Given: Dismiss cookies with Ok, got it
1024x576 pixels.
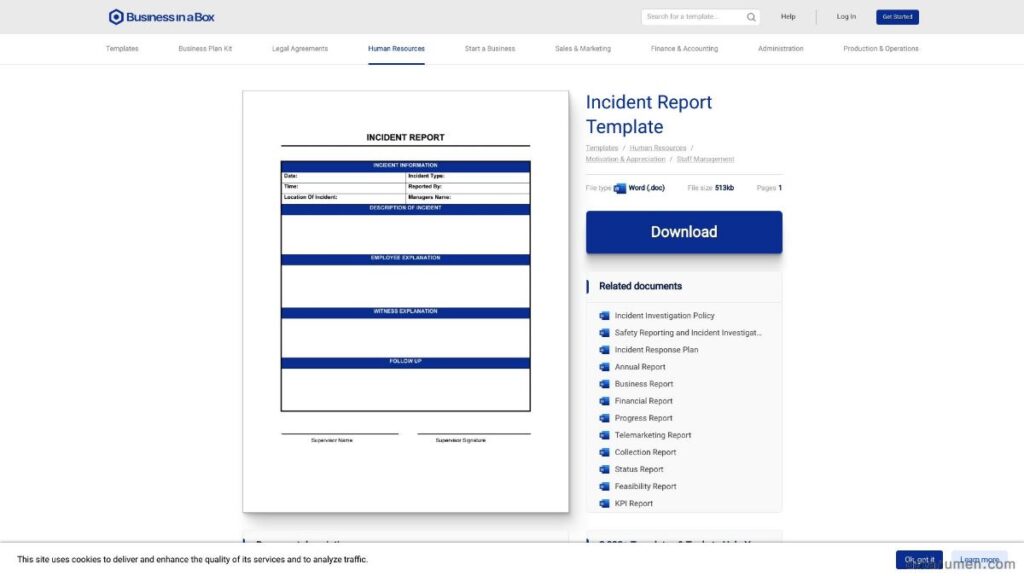Looking at the screenshot, I should (918, 559).
